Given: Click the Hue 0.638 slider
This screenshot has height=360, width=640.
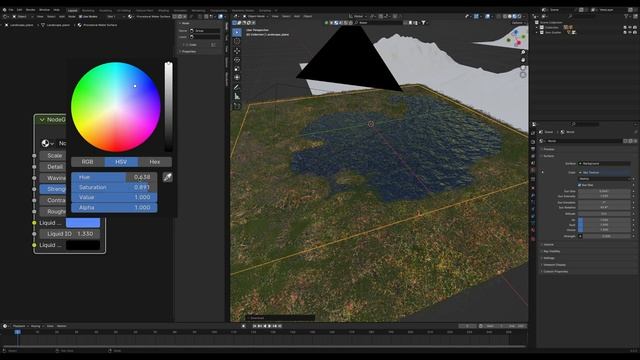Looking at the screenshot, I should click(x=114, y=177).
